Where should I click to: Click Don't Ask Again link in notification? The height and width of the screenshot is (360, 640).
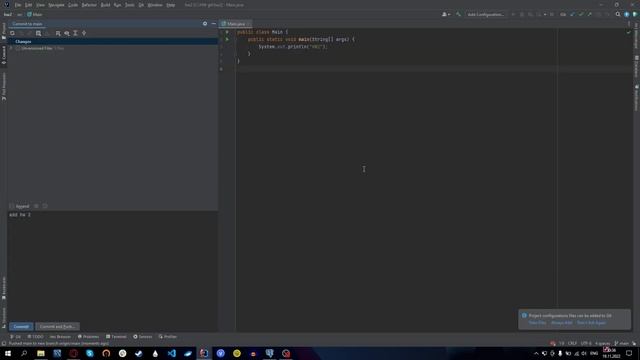[x=591, y=323]
